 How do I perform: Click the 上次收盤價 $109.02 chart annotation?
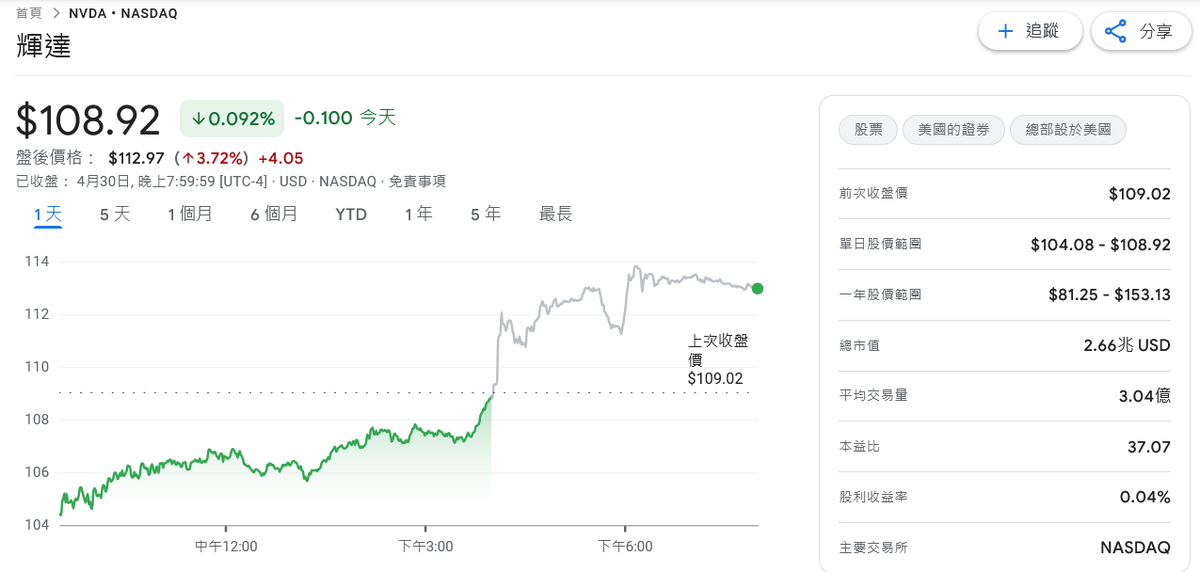(x=718, y=359)
